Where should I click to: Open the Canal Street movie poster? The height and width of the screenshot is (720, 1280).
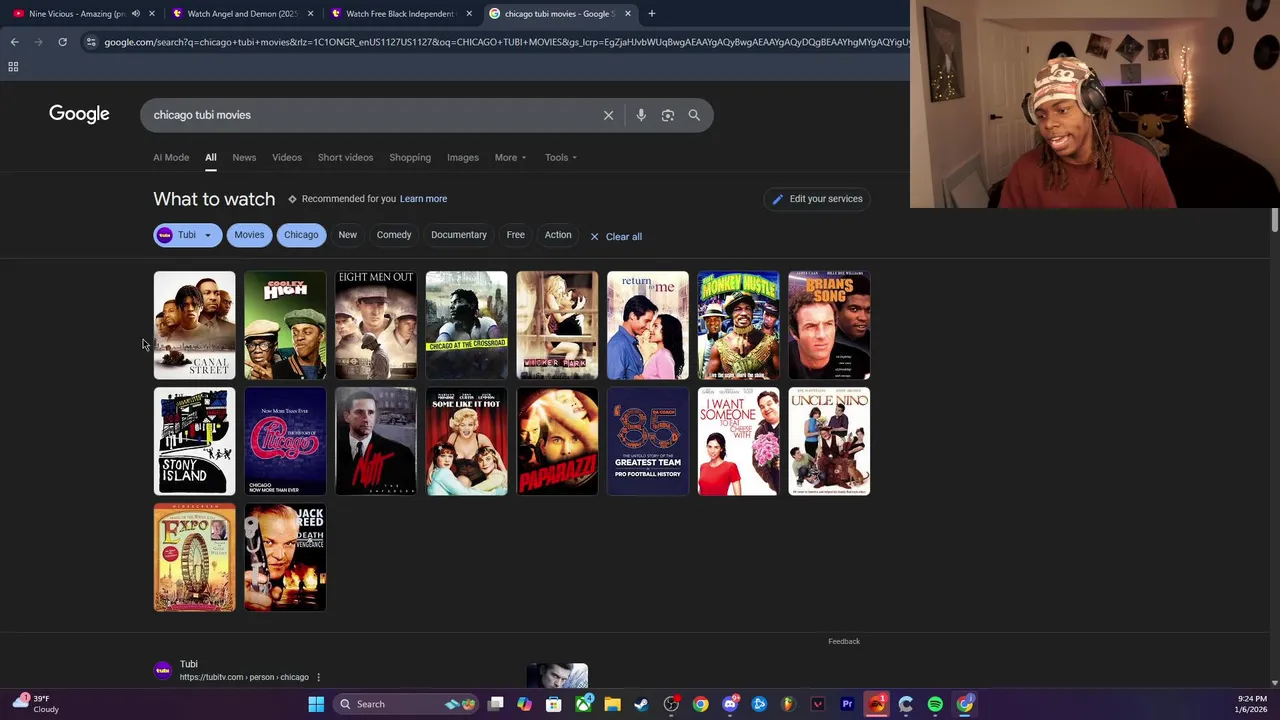click(x=194, y=325)
